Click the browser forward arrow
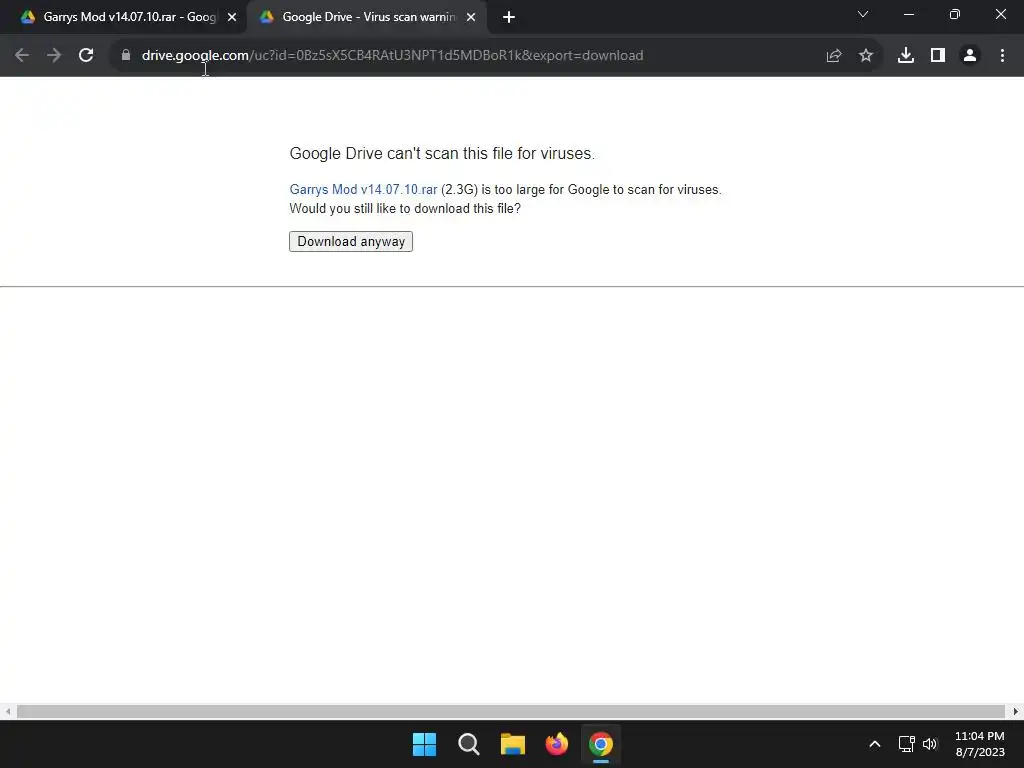 54,56
